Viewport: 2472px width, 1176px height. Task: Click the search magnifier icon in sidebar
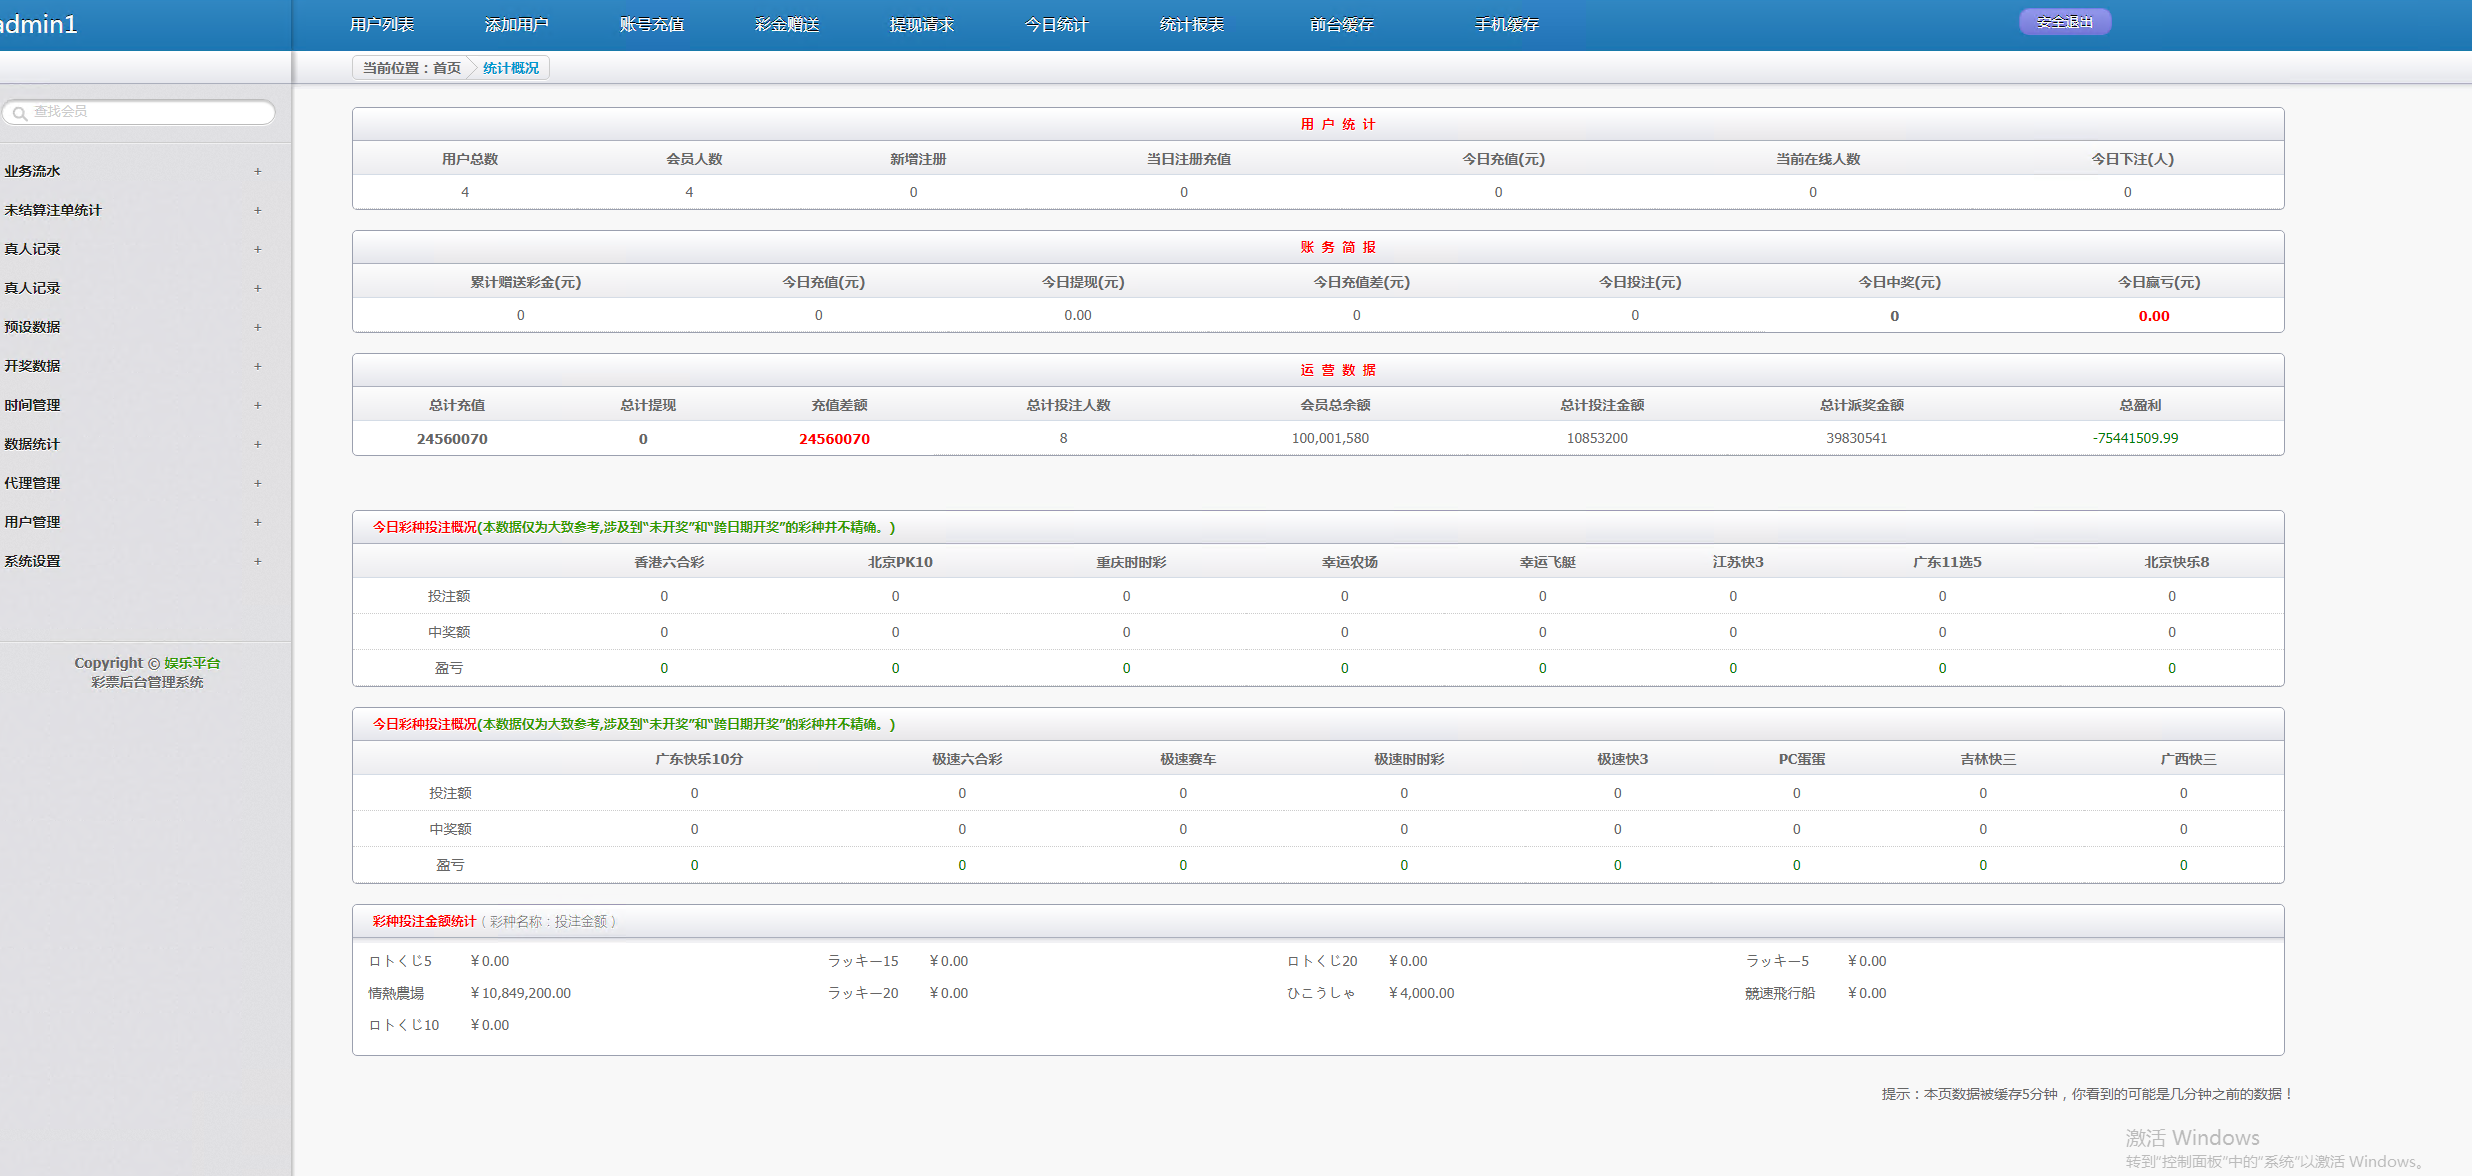[x=19, y=113]
